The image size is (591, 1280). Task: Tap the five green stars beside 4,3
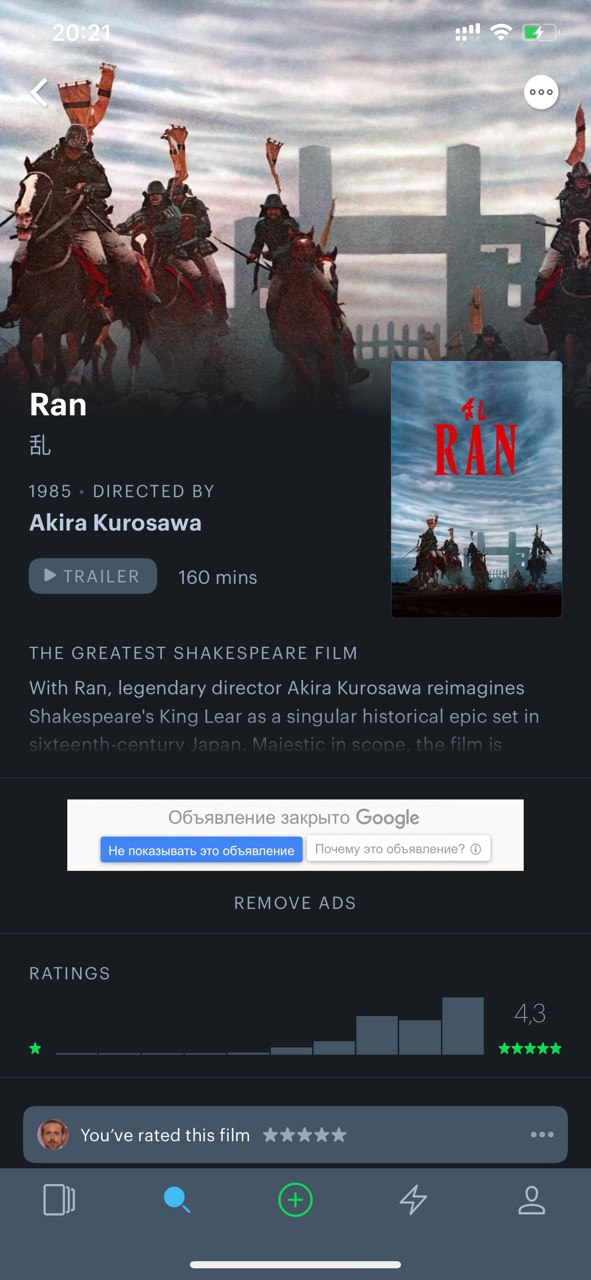pos(530,1049)
